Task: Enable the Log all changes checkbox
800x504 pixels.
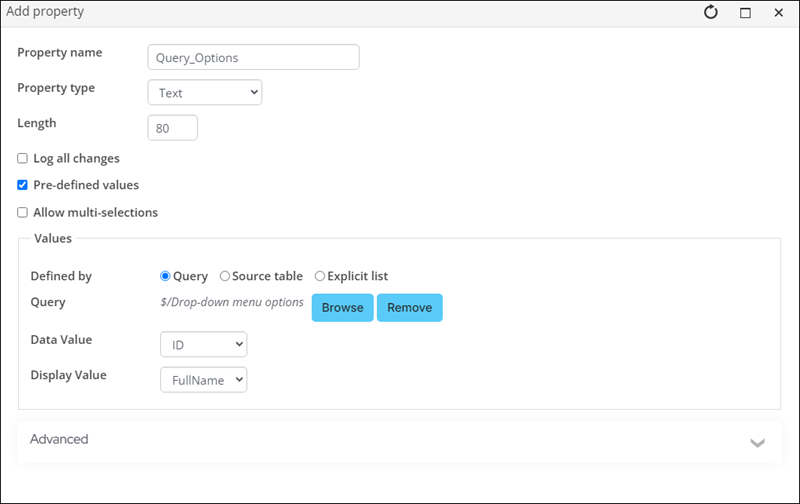Action: point(23,158)
